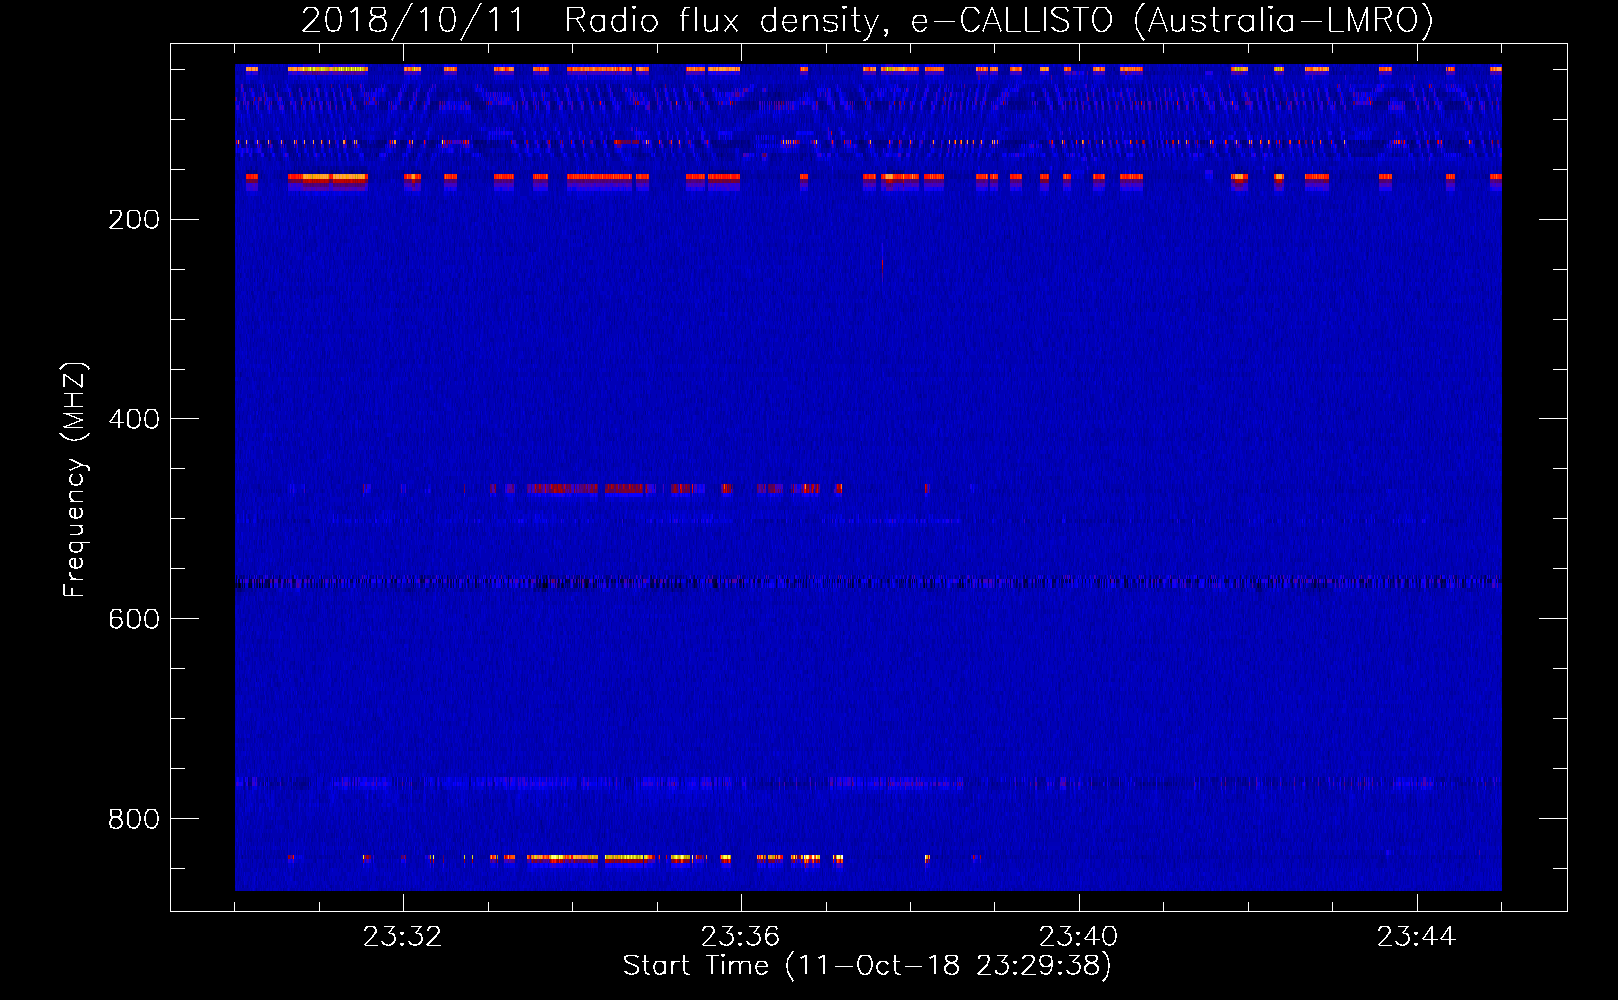Click the 600 frequency tick label
Viewport: 1618px width, 1000px height.
pyautogui.click(x=134, y=619)
